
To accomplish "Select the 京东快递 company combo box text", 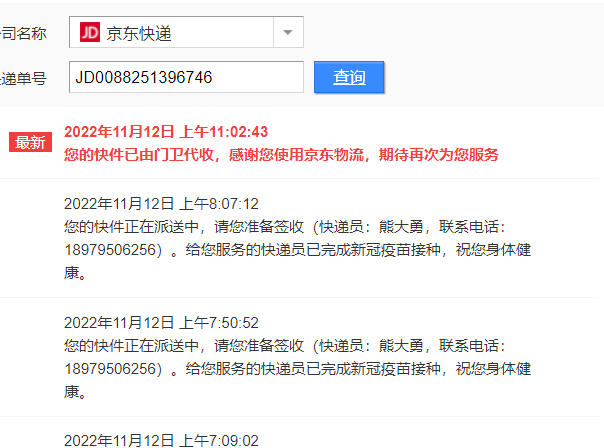I will (x=139, y=34).
